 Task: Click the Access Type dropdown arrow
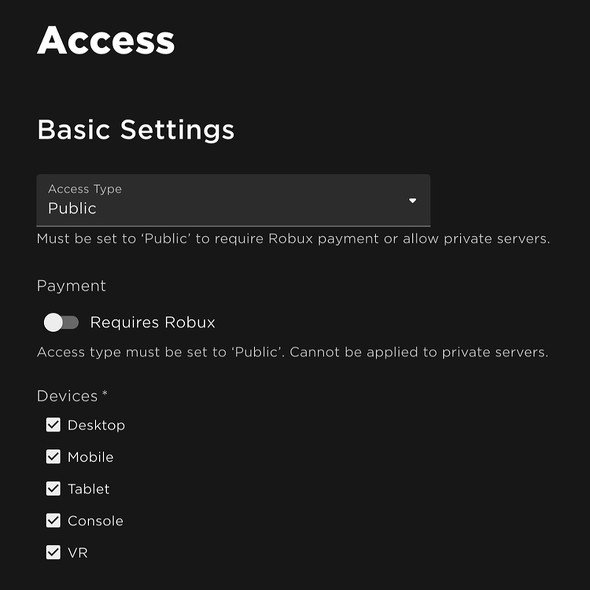click(412, 201)
